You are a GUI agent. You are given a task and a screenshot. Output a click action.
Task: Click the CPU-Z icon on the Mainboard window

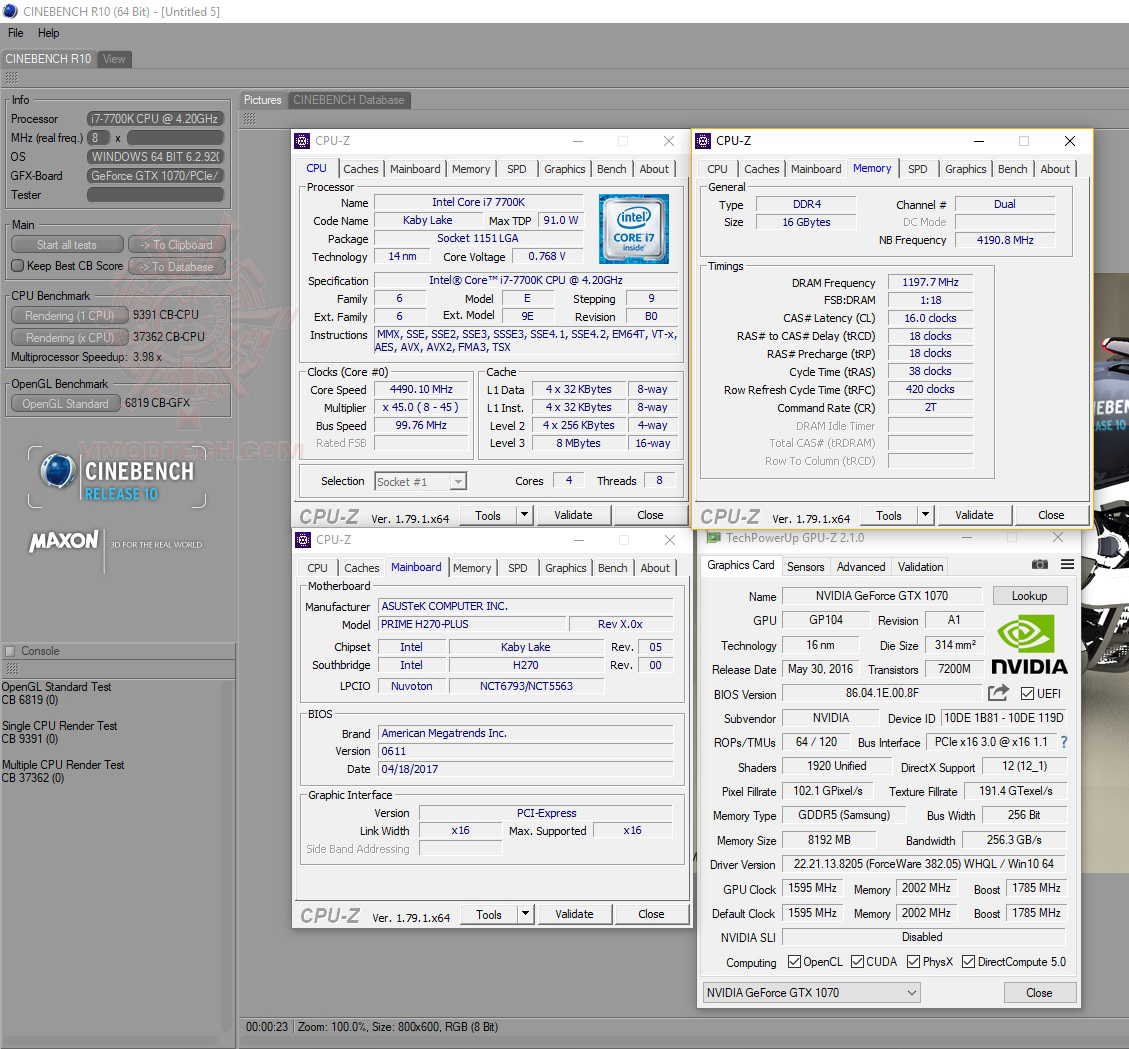point(302,539)
